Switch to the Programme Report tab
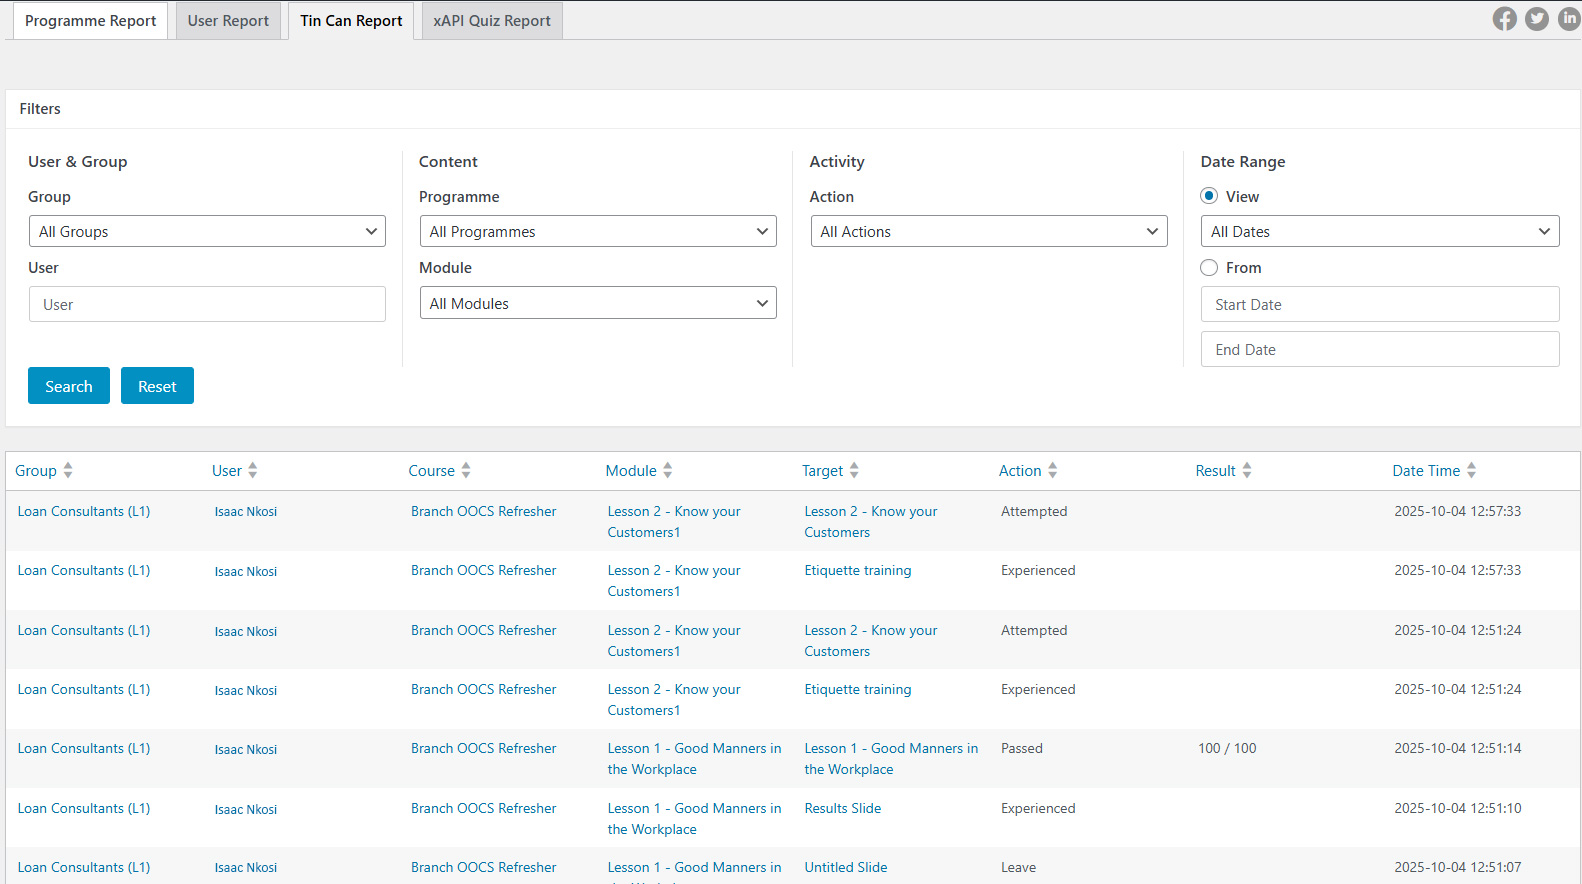Viewport: 1582px width, 884px height. click(x=90, y=21)
